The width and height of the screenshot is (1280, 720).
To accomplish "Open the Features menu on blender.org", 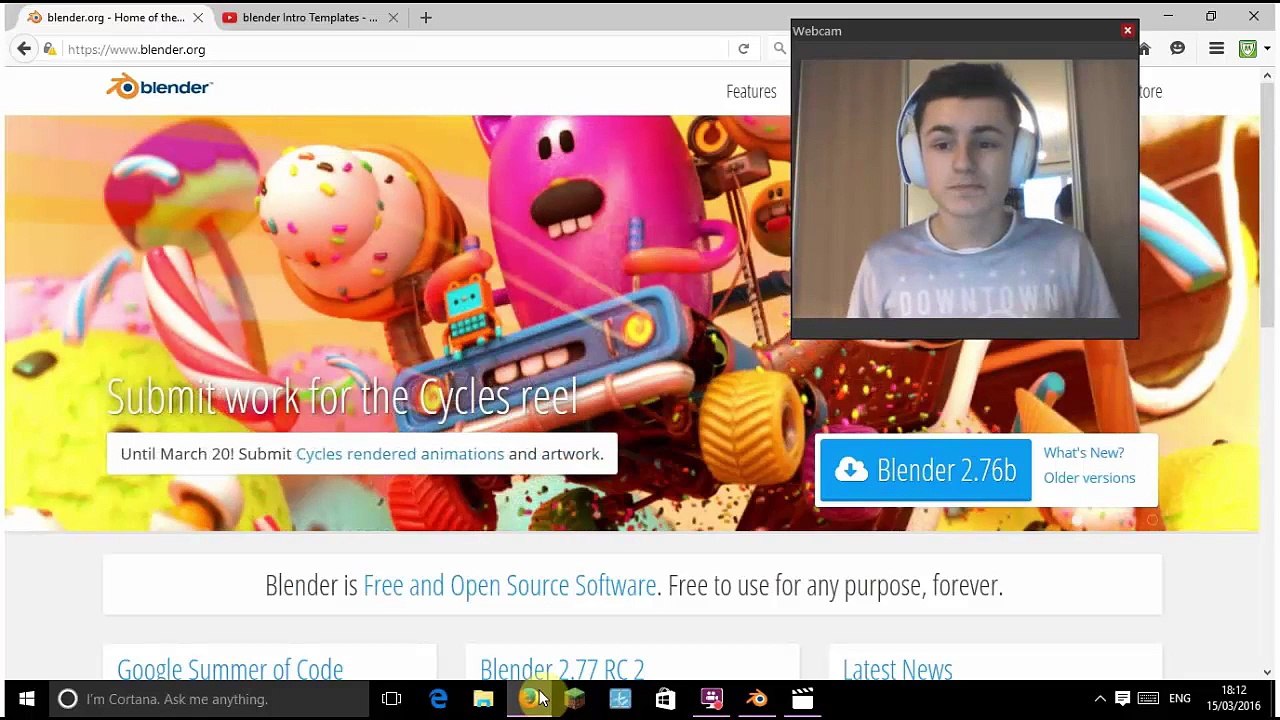I will pyautogui.click(x=751, y=91).
